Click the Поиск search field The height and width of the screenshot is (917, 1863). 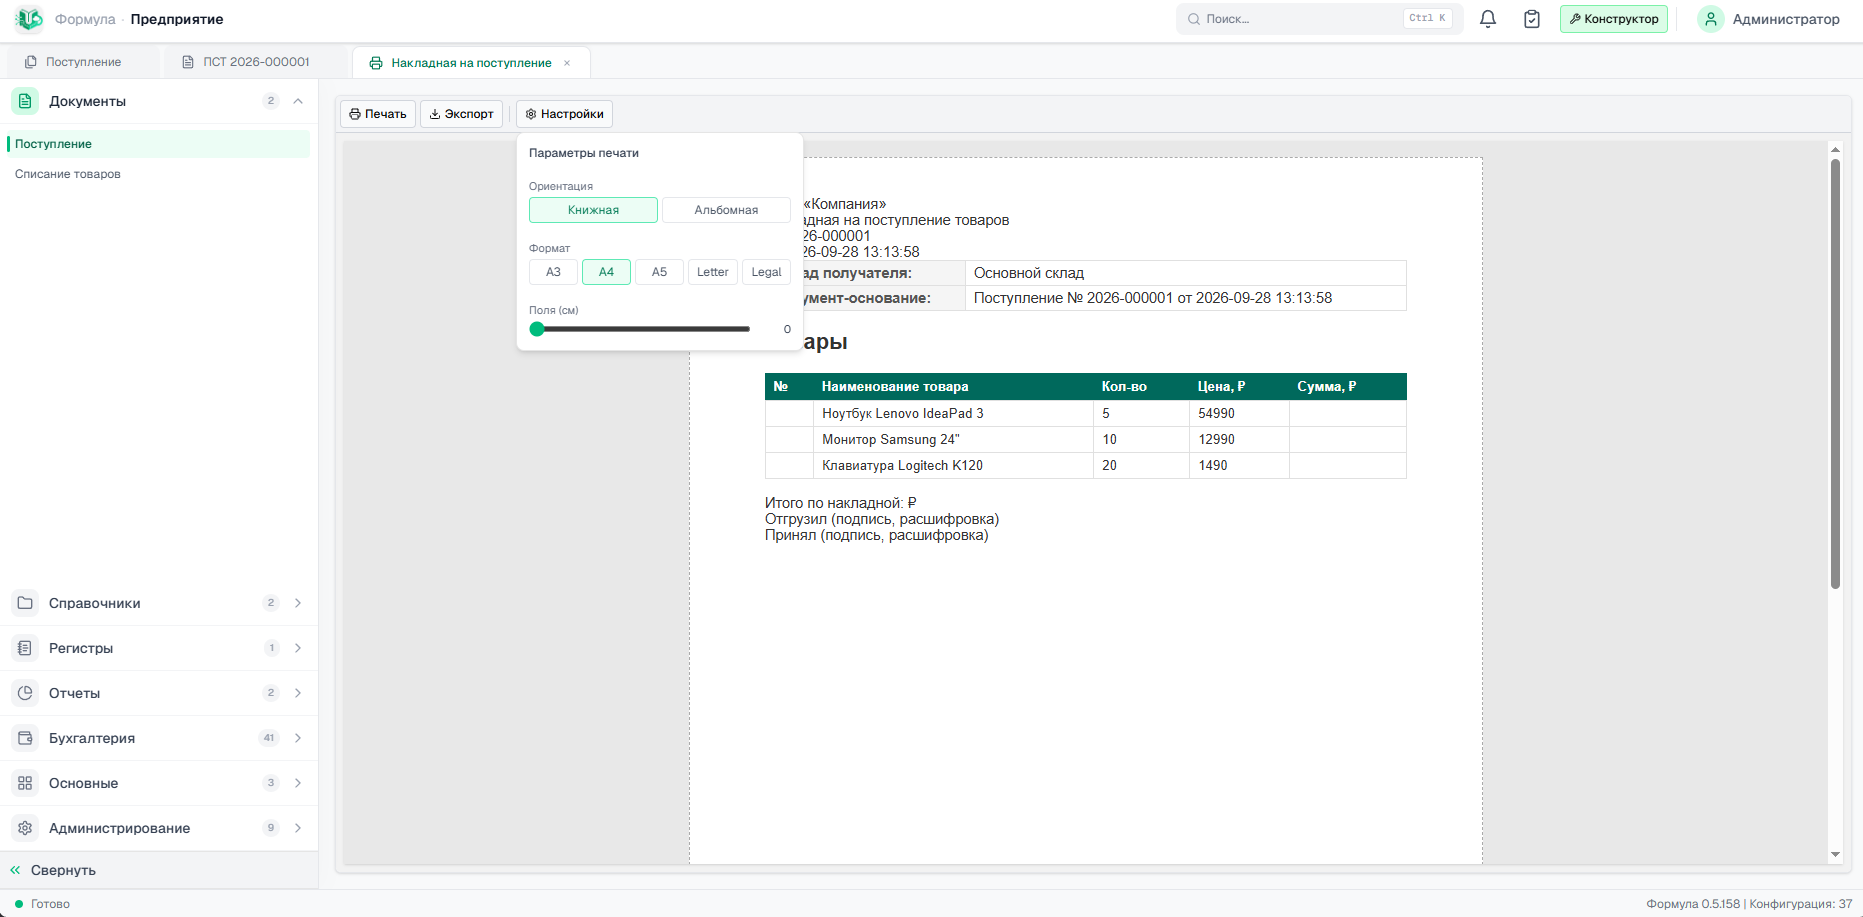[x=1319, y=19]
